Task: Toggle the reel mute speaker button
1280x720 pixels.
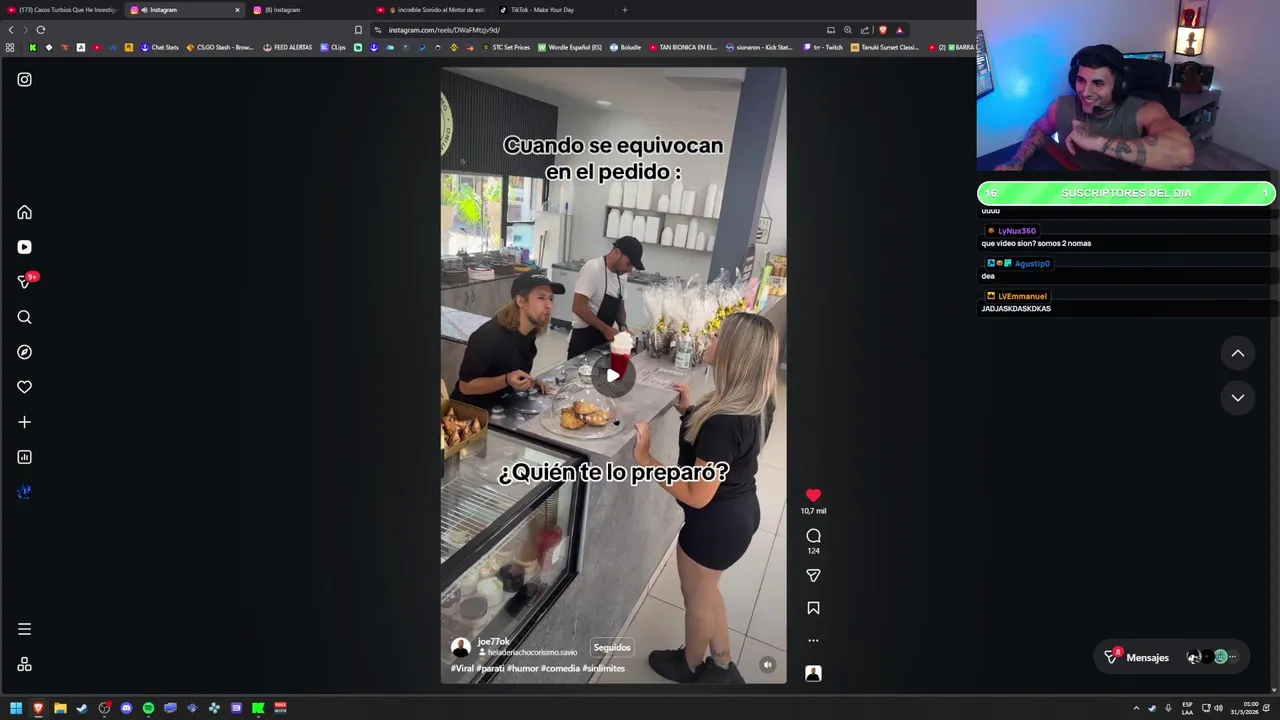Action: (x=767, y=665)
